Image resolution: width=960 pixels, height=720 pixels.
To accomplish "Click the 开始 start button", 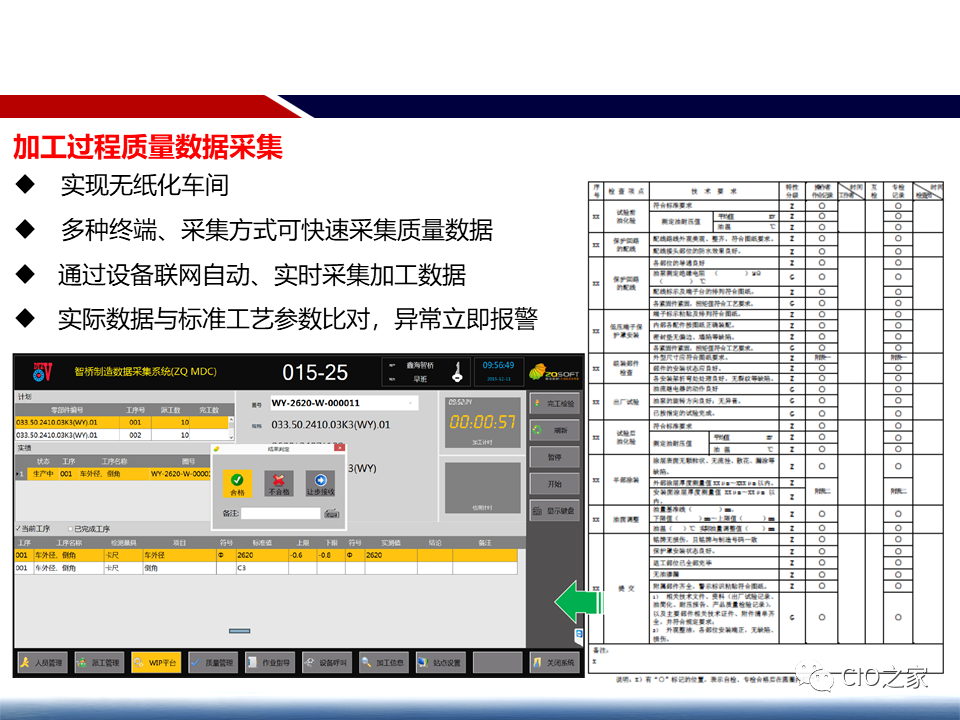I will (x=554, y=484).
